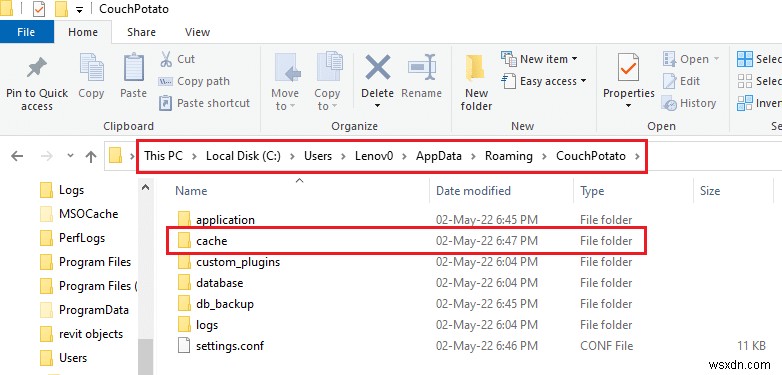Select revit objects in navigation pane
The image size is (782, 375).
click(x=91, y=334)
